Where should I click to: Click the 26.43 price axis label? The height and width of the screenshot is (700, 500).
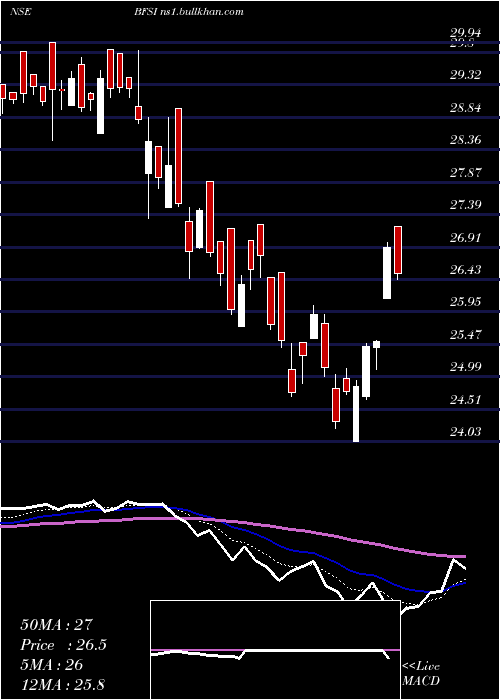coord(466,270)
